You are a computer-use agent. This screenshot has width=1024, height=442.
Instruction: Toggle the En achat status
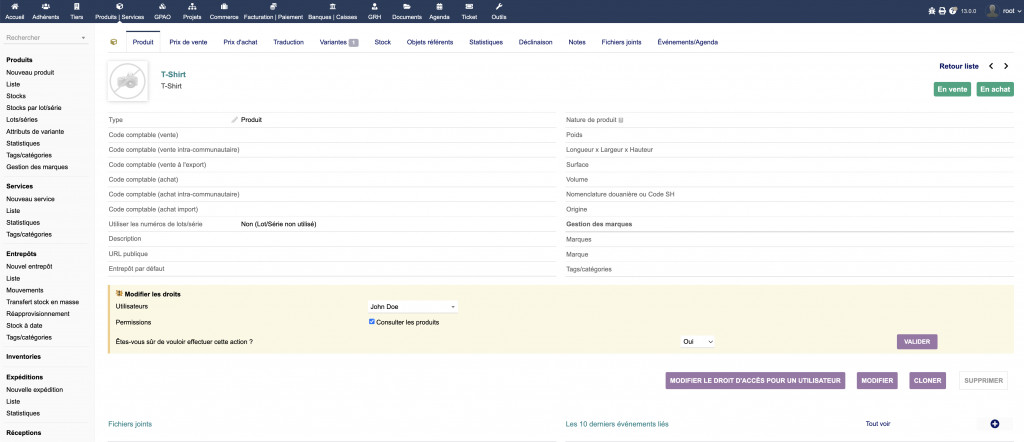(995, 89)
